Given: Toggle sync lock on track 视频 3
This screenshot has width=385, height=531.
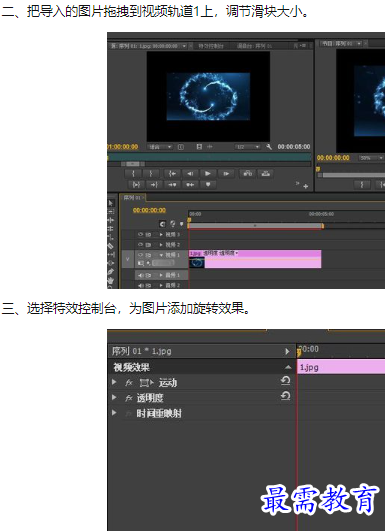Looking at the screenshot, I should click(x=148, y=234).
